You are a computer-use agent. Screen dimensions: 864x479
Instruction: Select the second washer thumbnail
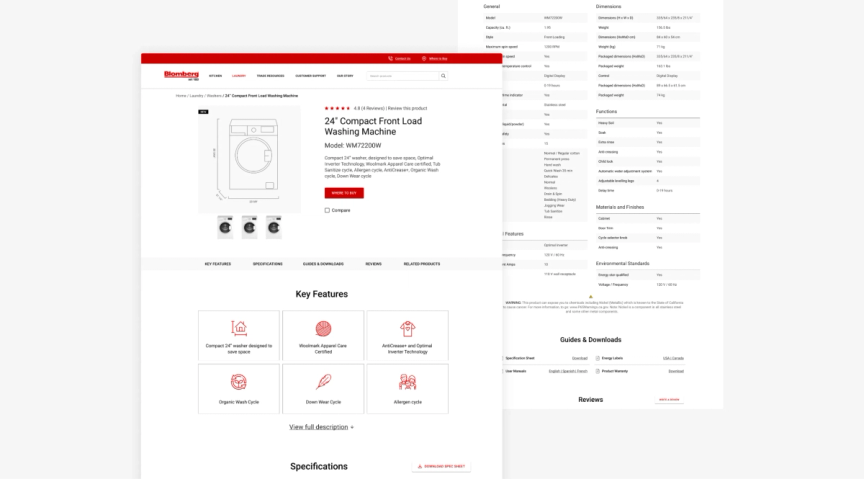250,227
